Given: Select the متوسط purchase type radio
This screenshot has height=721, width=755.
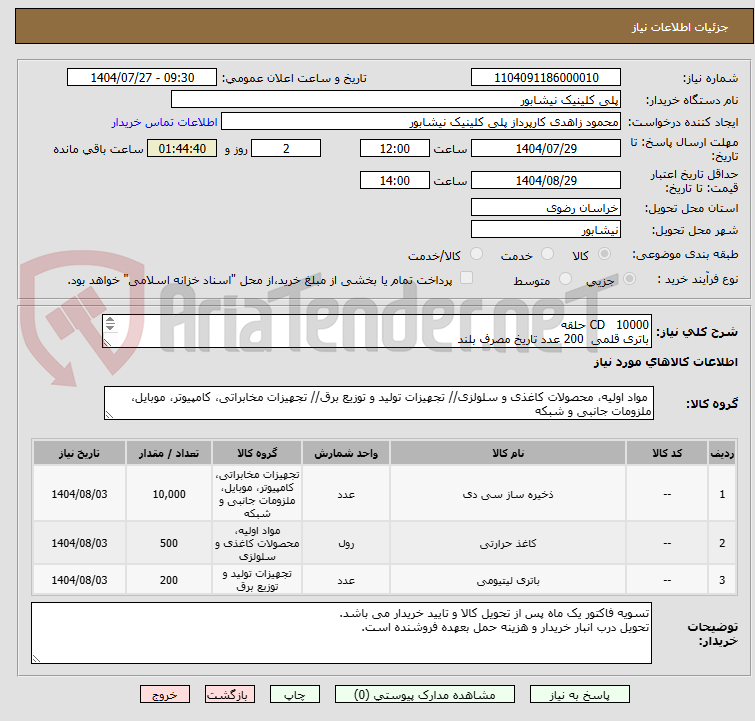Looking at the screenshot, I should point(565,279).
